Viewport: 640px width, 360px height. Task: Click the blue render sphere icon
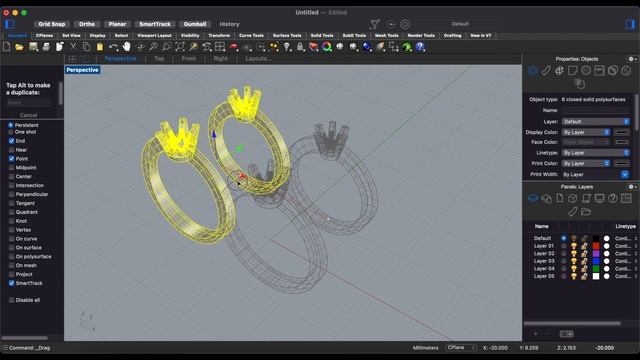click(x=367, y=47)
